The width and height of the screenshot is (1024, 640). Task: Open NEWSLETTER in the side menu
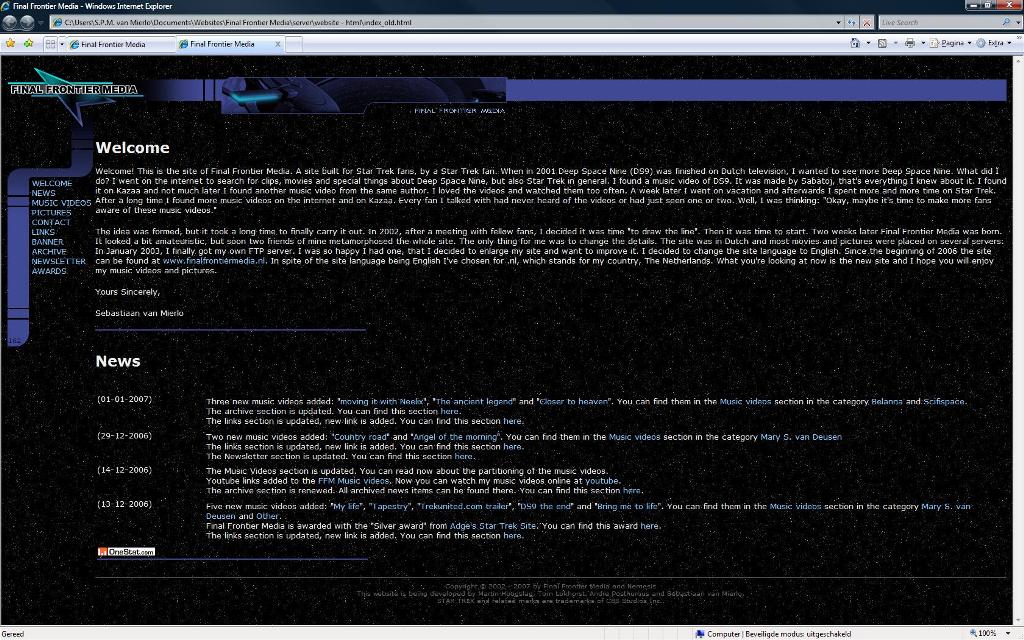[x=59, y=261]
